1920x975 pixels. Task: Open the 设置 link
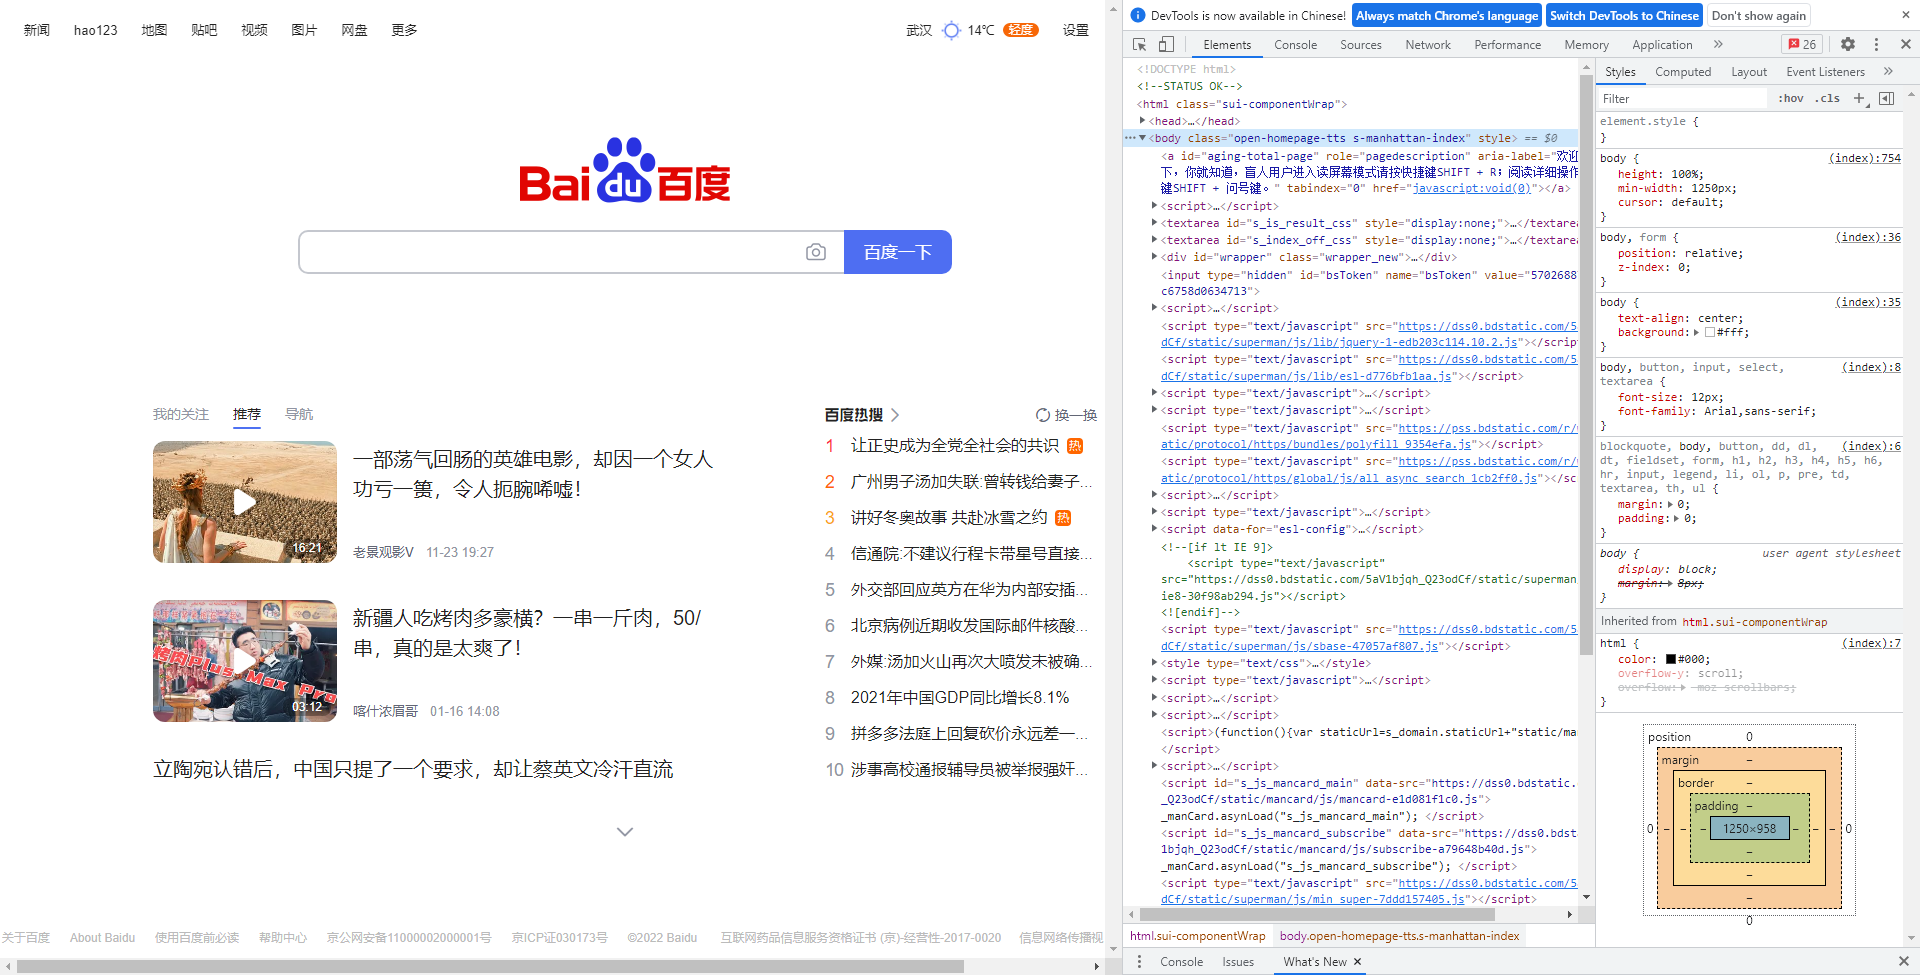pyautogui.click(x=1076, y=30)
